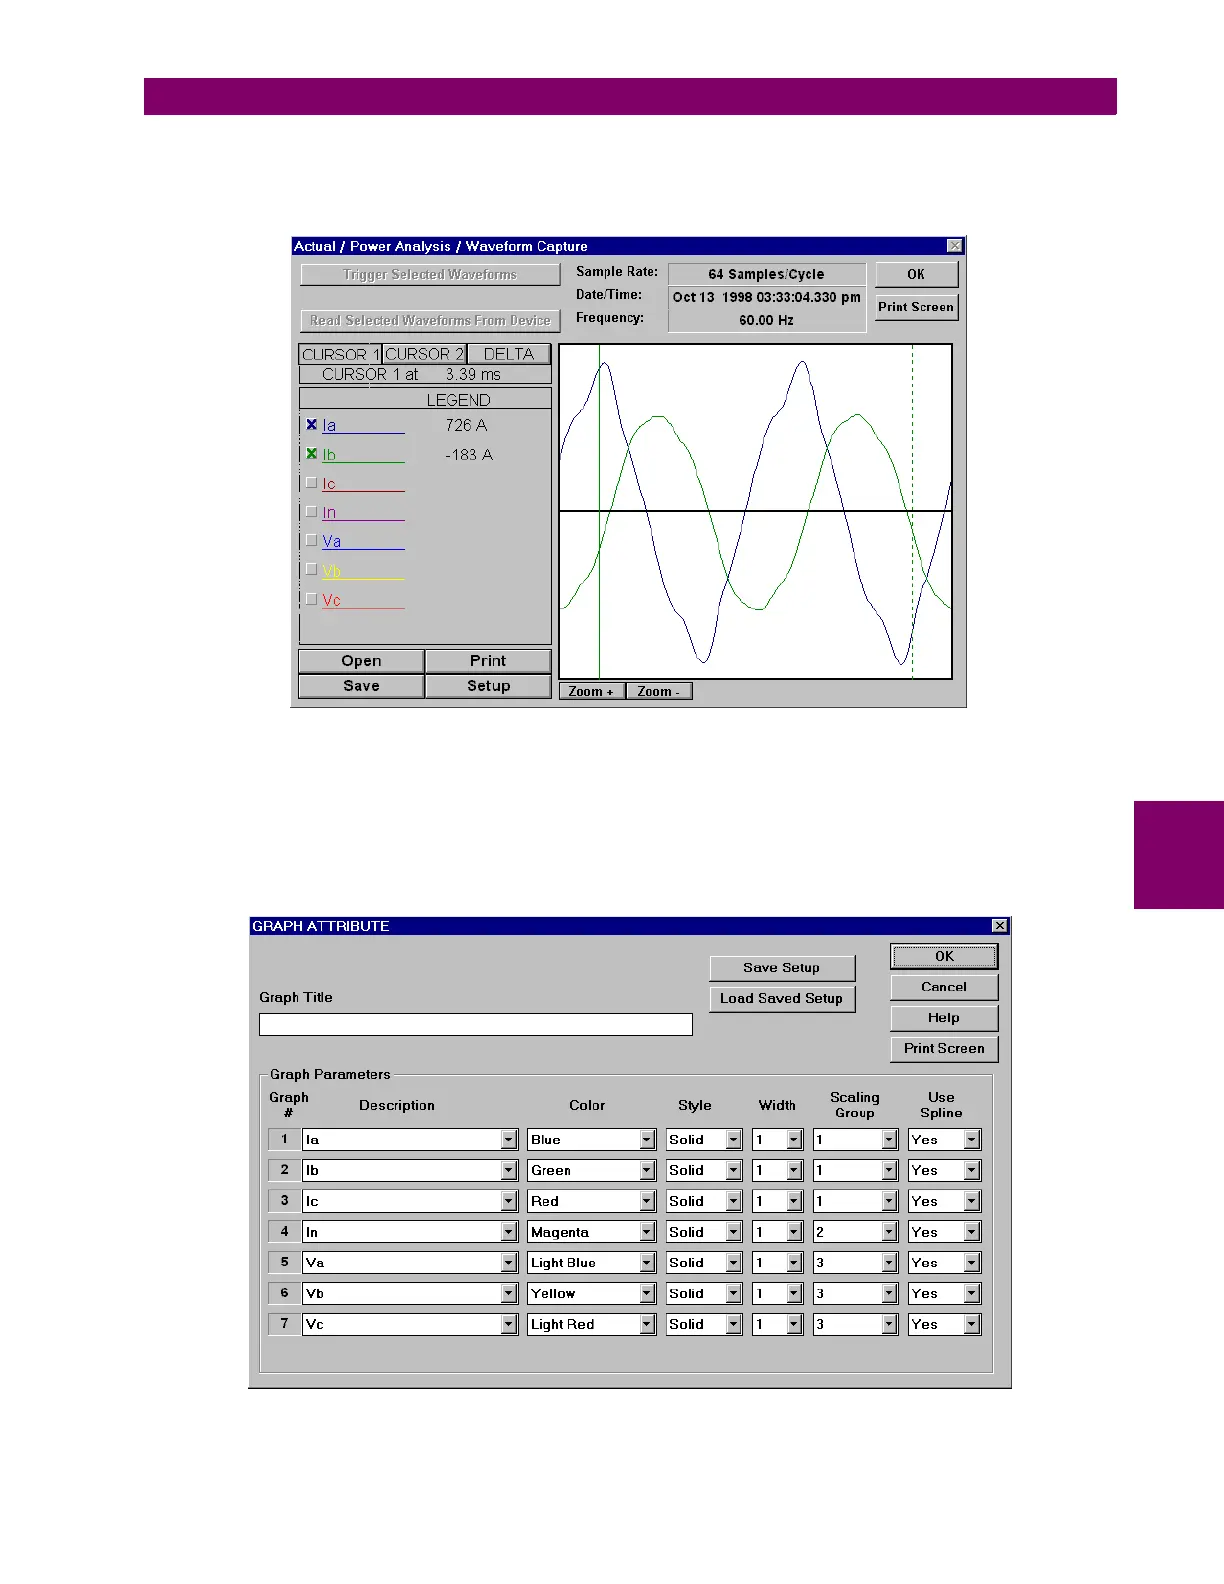The width and height of the screenshot is (1224, 1584).
Task: Click the Graph Title input field
Action: click(476, 1024)
